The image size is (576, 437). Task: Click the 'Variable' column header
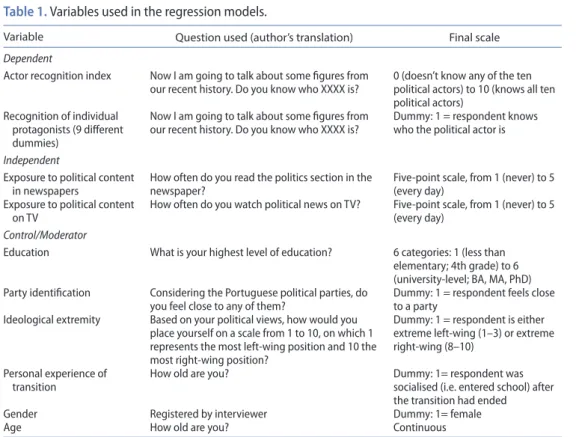[x=23, y=37]
